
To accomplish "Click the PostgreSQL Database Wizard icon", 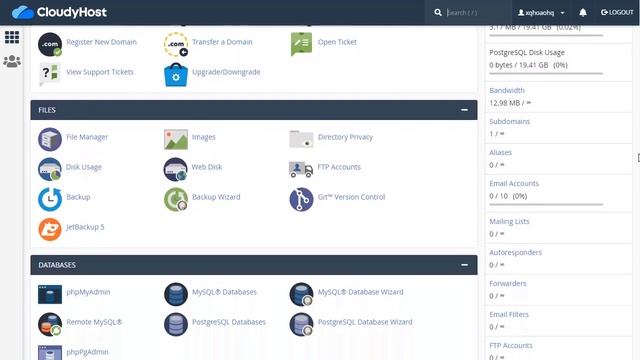I will [x=301, y=324].
